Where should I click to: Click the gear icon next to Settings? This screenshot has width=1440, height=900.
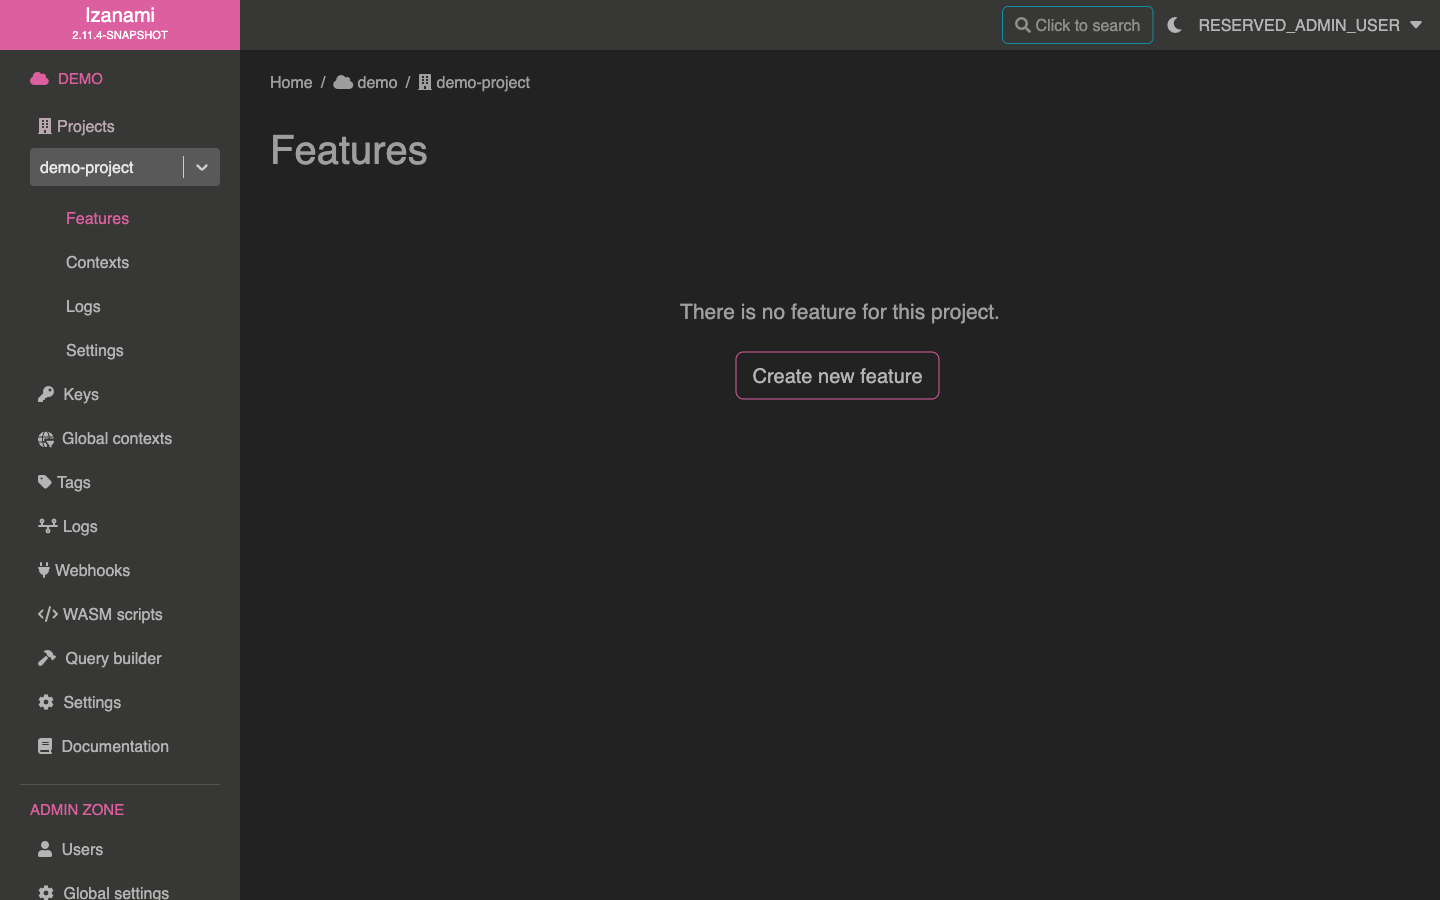46,702
